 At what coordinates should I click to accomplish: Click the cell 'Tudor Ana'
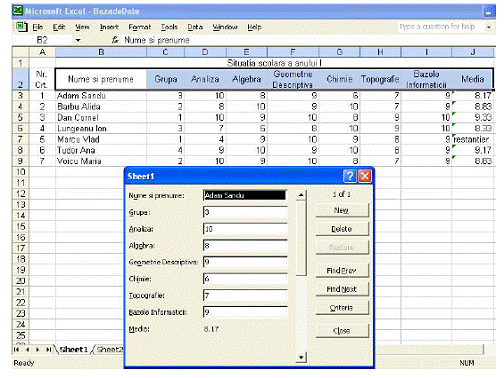(101, 150)
